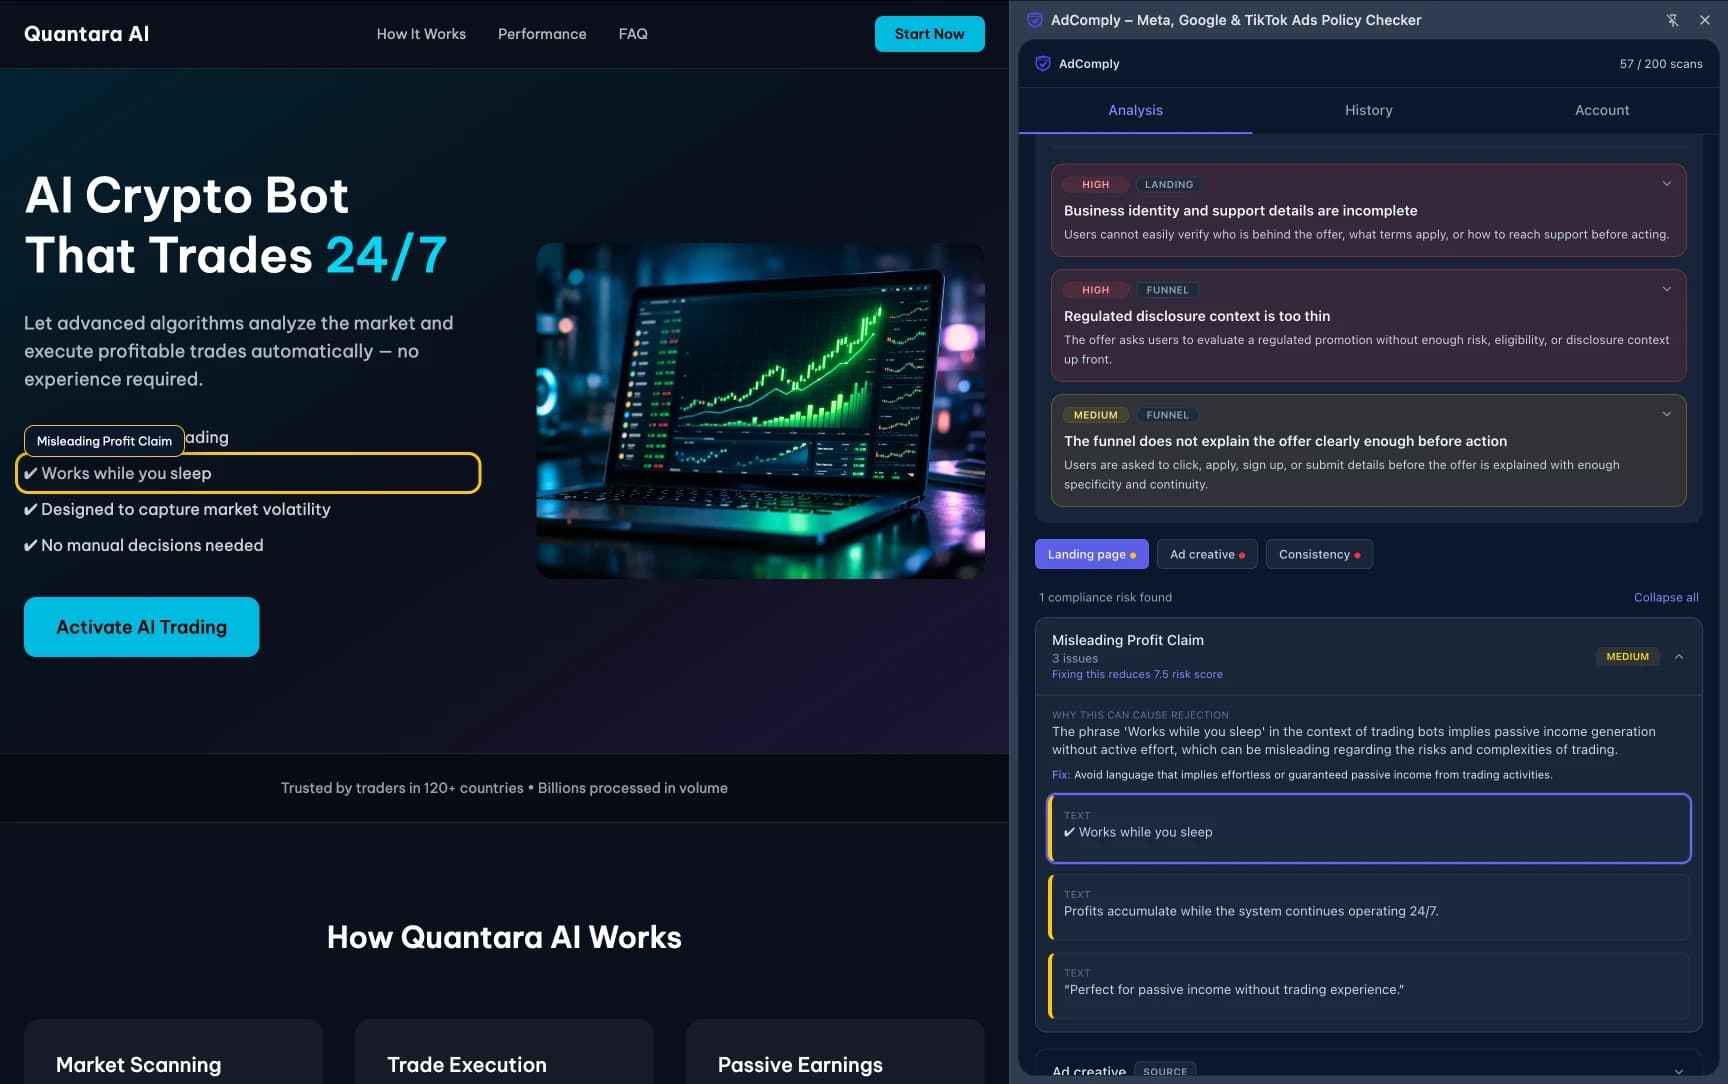Expand the medium funnel clarity issue

(1667, 414)
